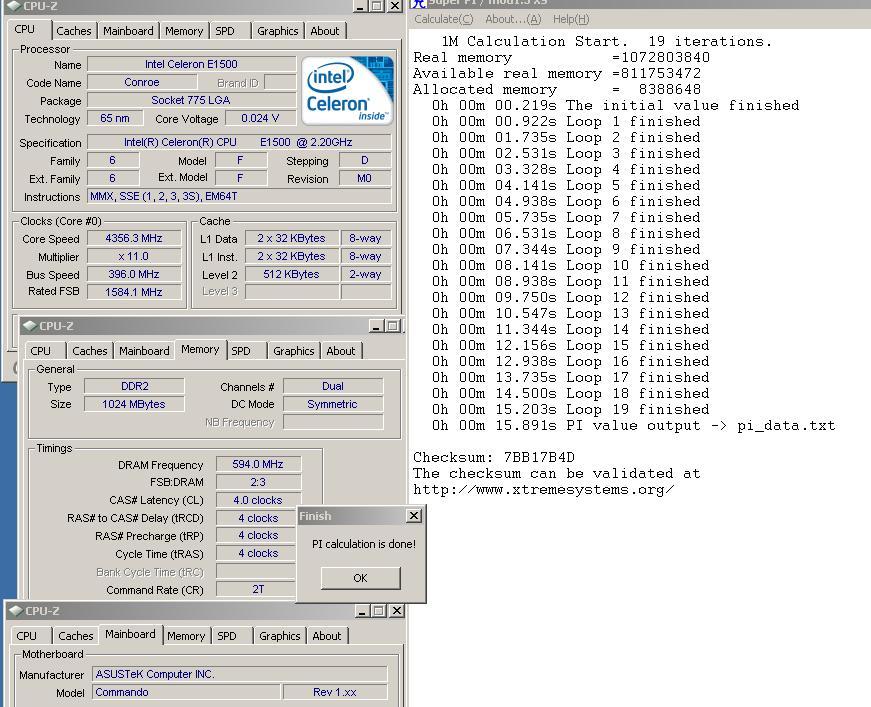Open the Memory tab in top CPU-Z window
This screenshot has height=707, width=871.
coord(184,31)
